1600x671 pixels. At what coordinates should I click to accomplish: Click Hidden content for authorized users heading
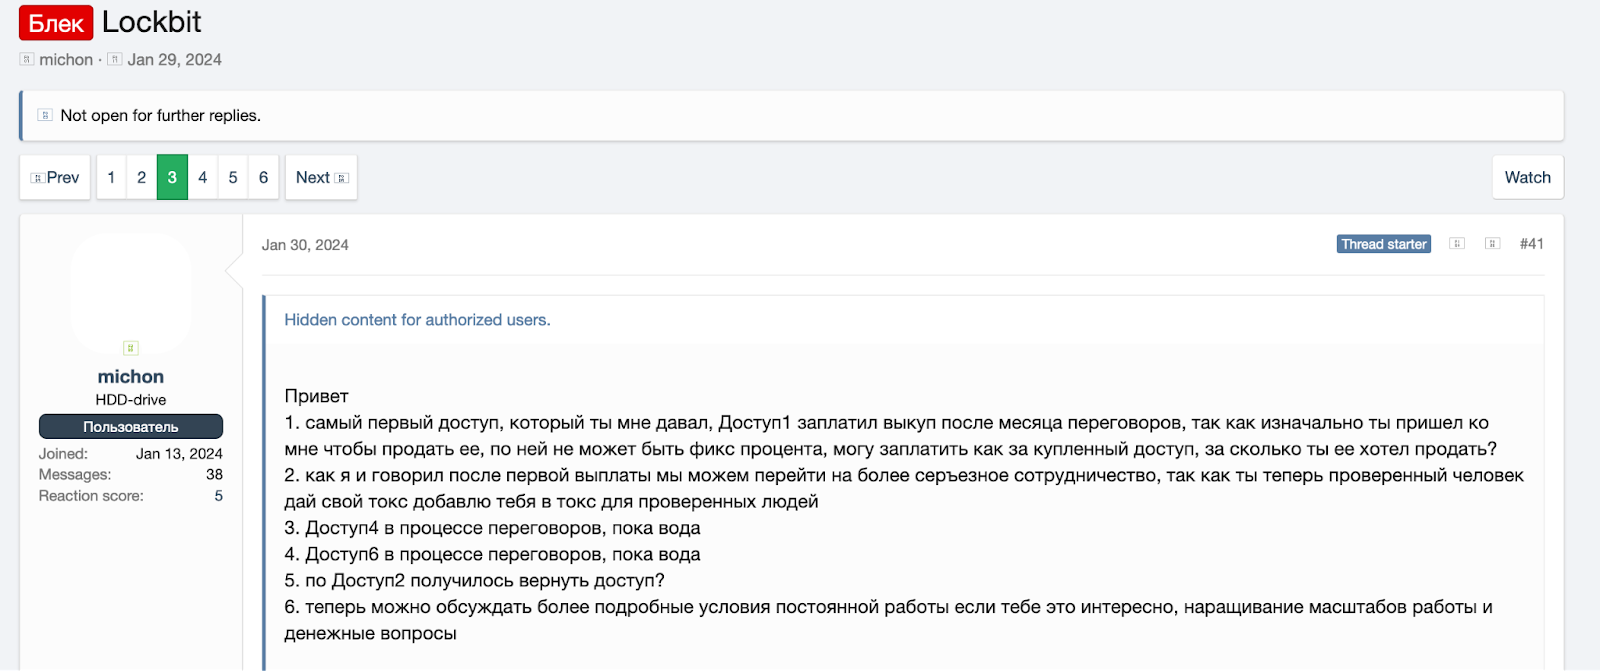pyautogui.click(x=417, y=320)
